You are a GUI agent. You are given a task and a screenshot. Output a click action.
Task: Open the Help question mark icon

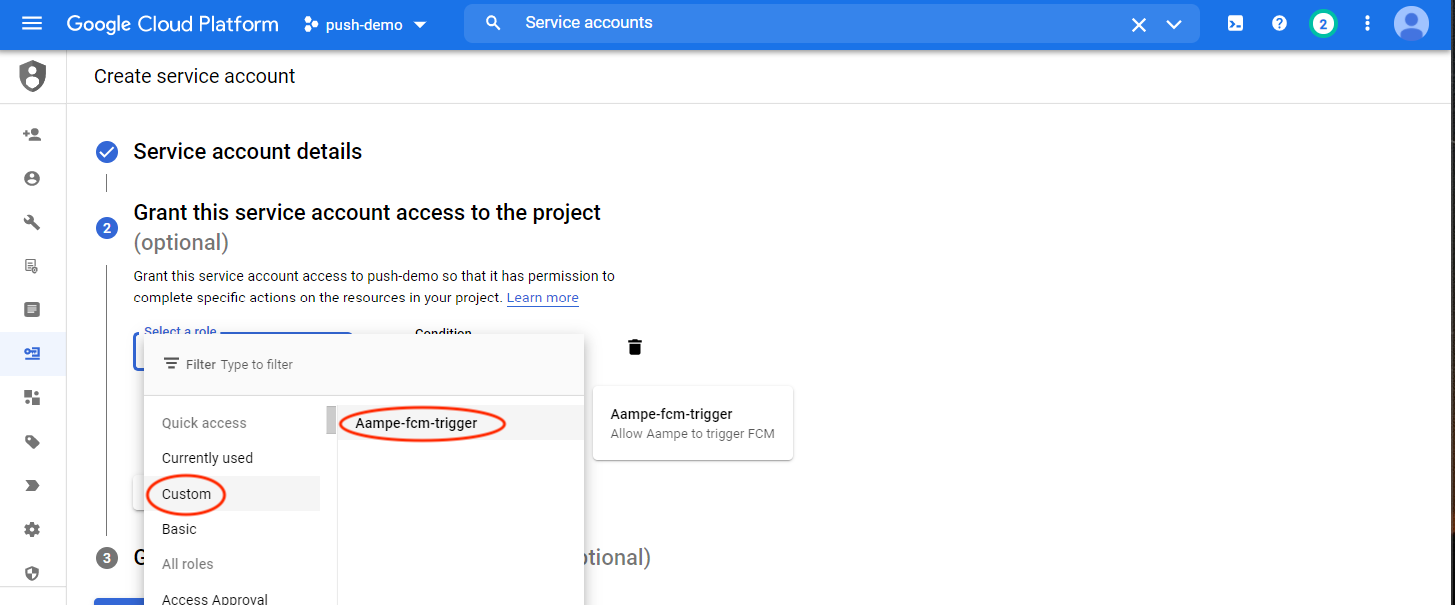pos(1279,23)
